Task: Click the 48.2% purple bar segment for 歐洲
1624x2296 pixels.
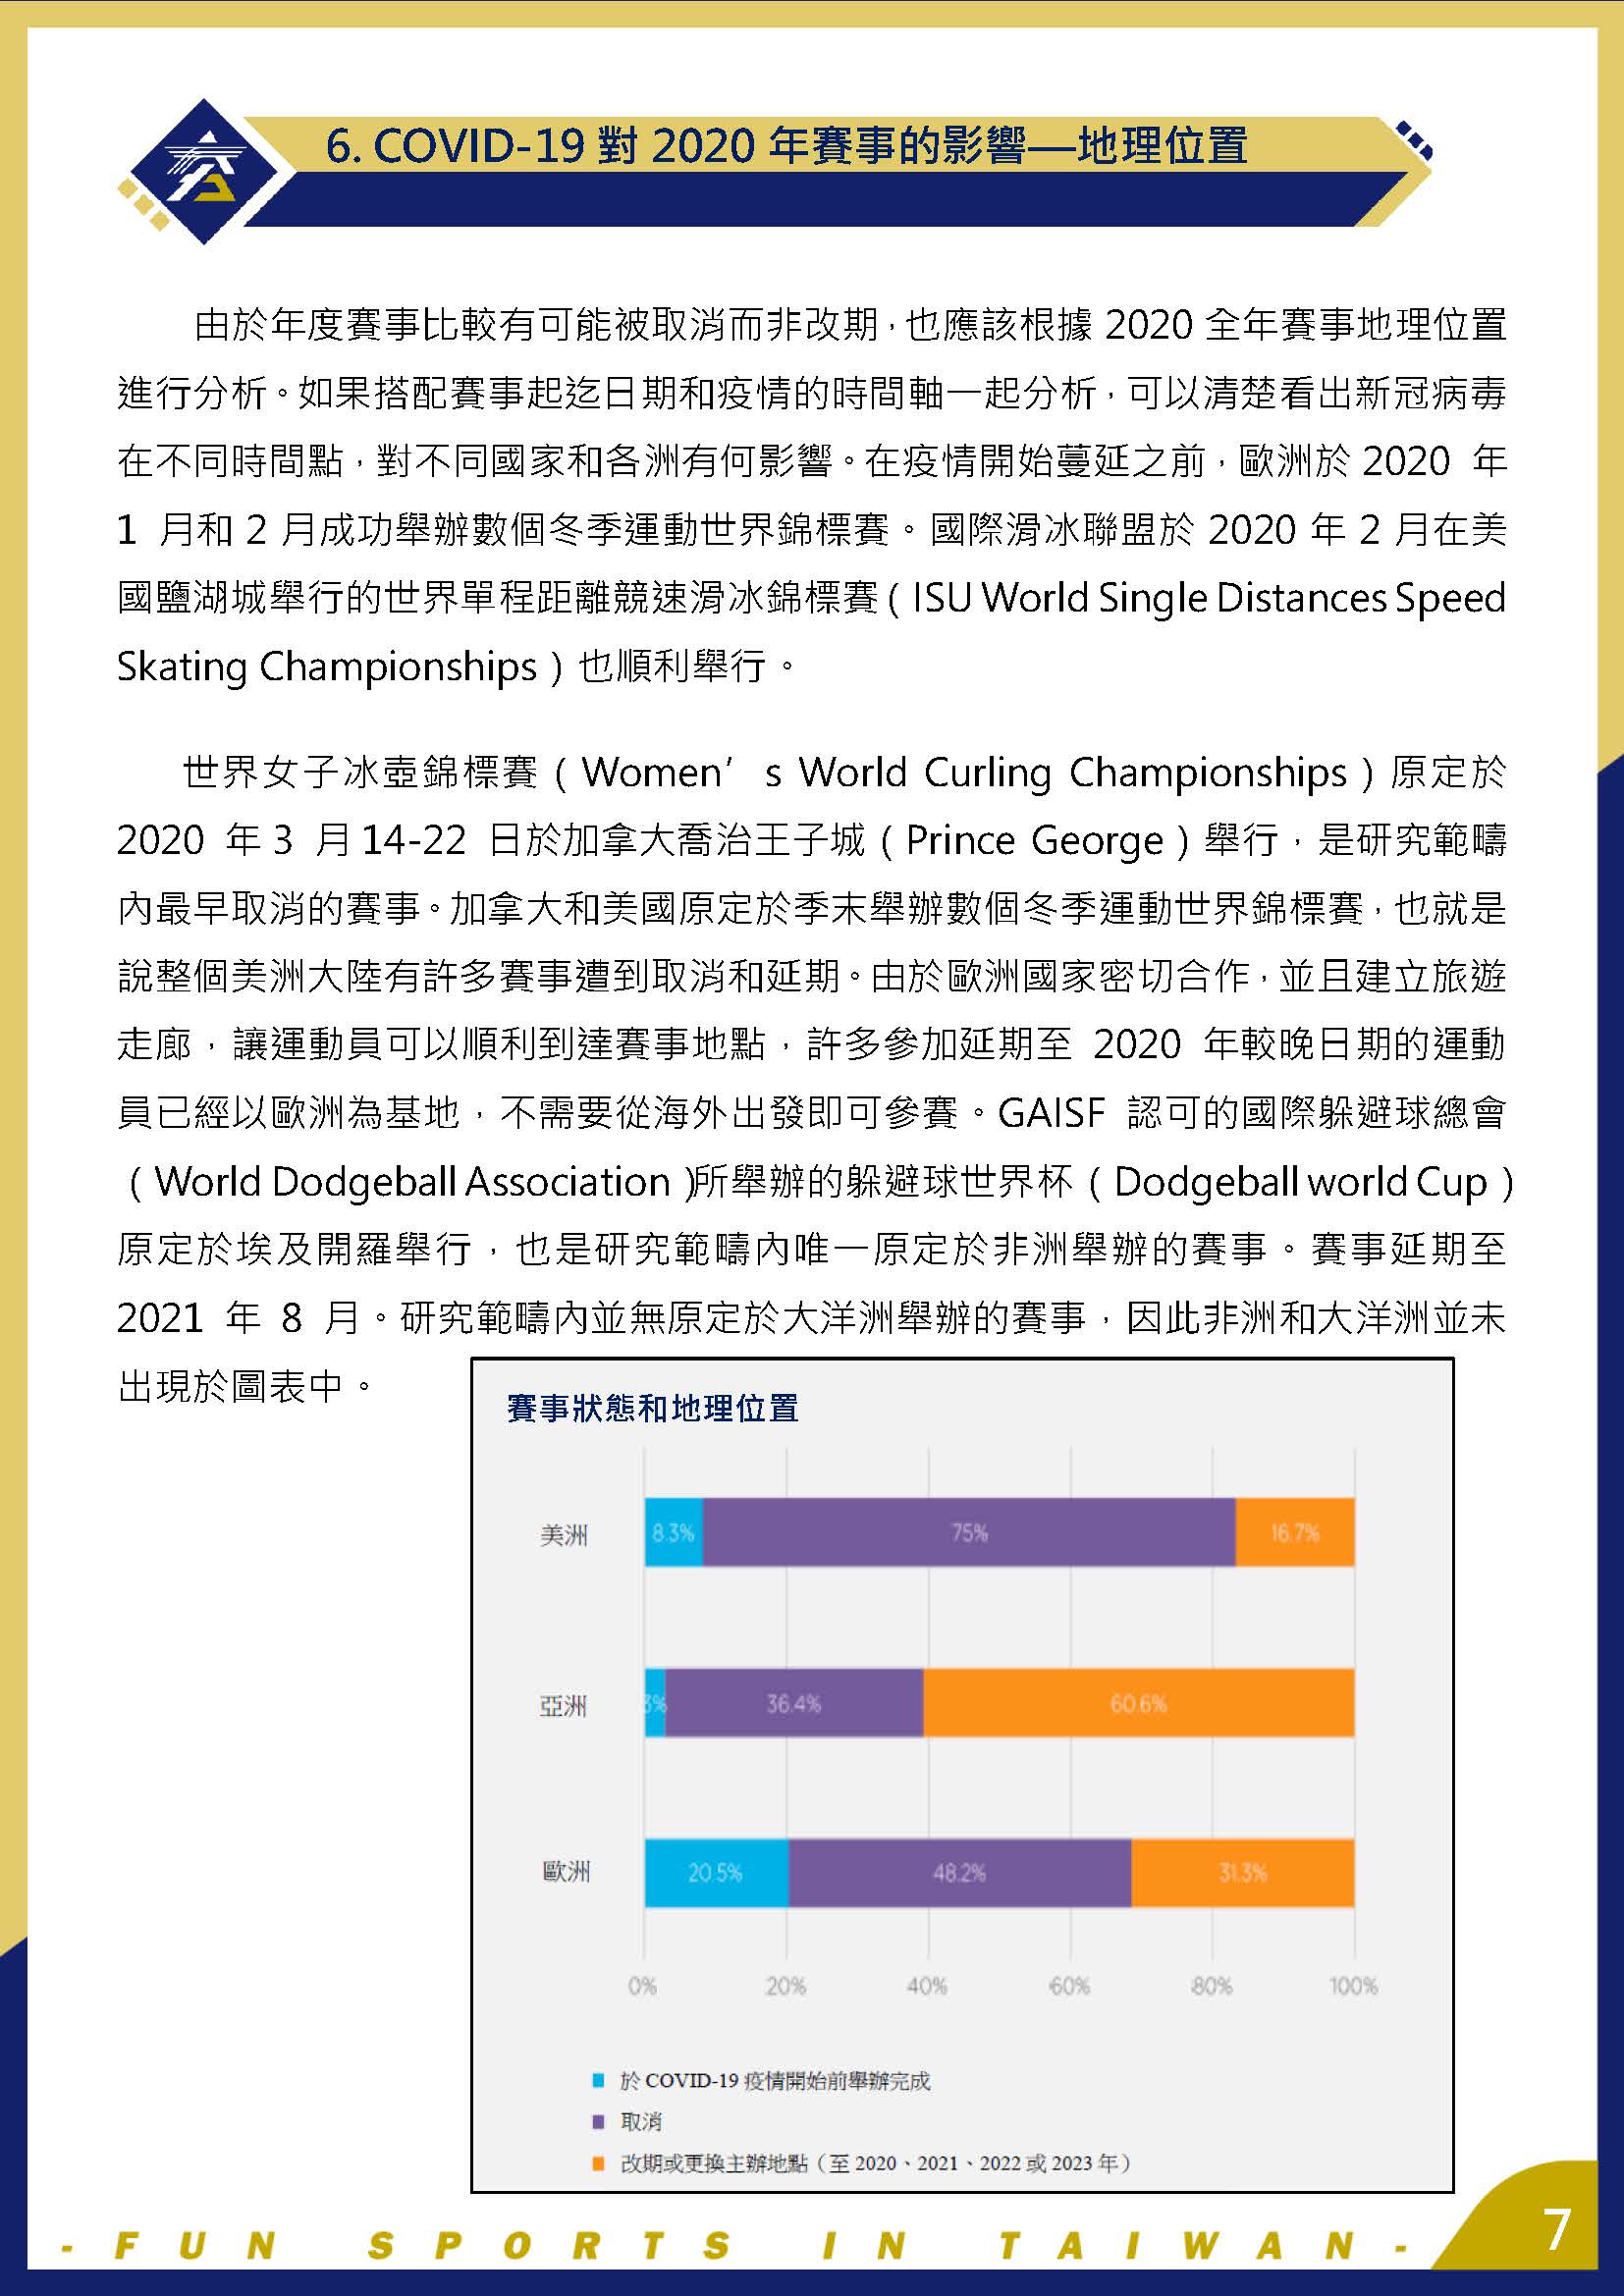Action: [960, 1873]
